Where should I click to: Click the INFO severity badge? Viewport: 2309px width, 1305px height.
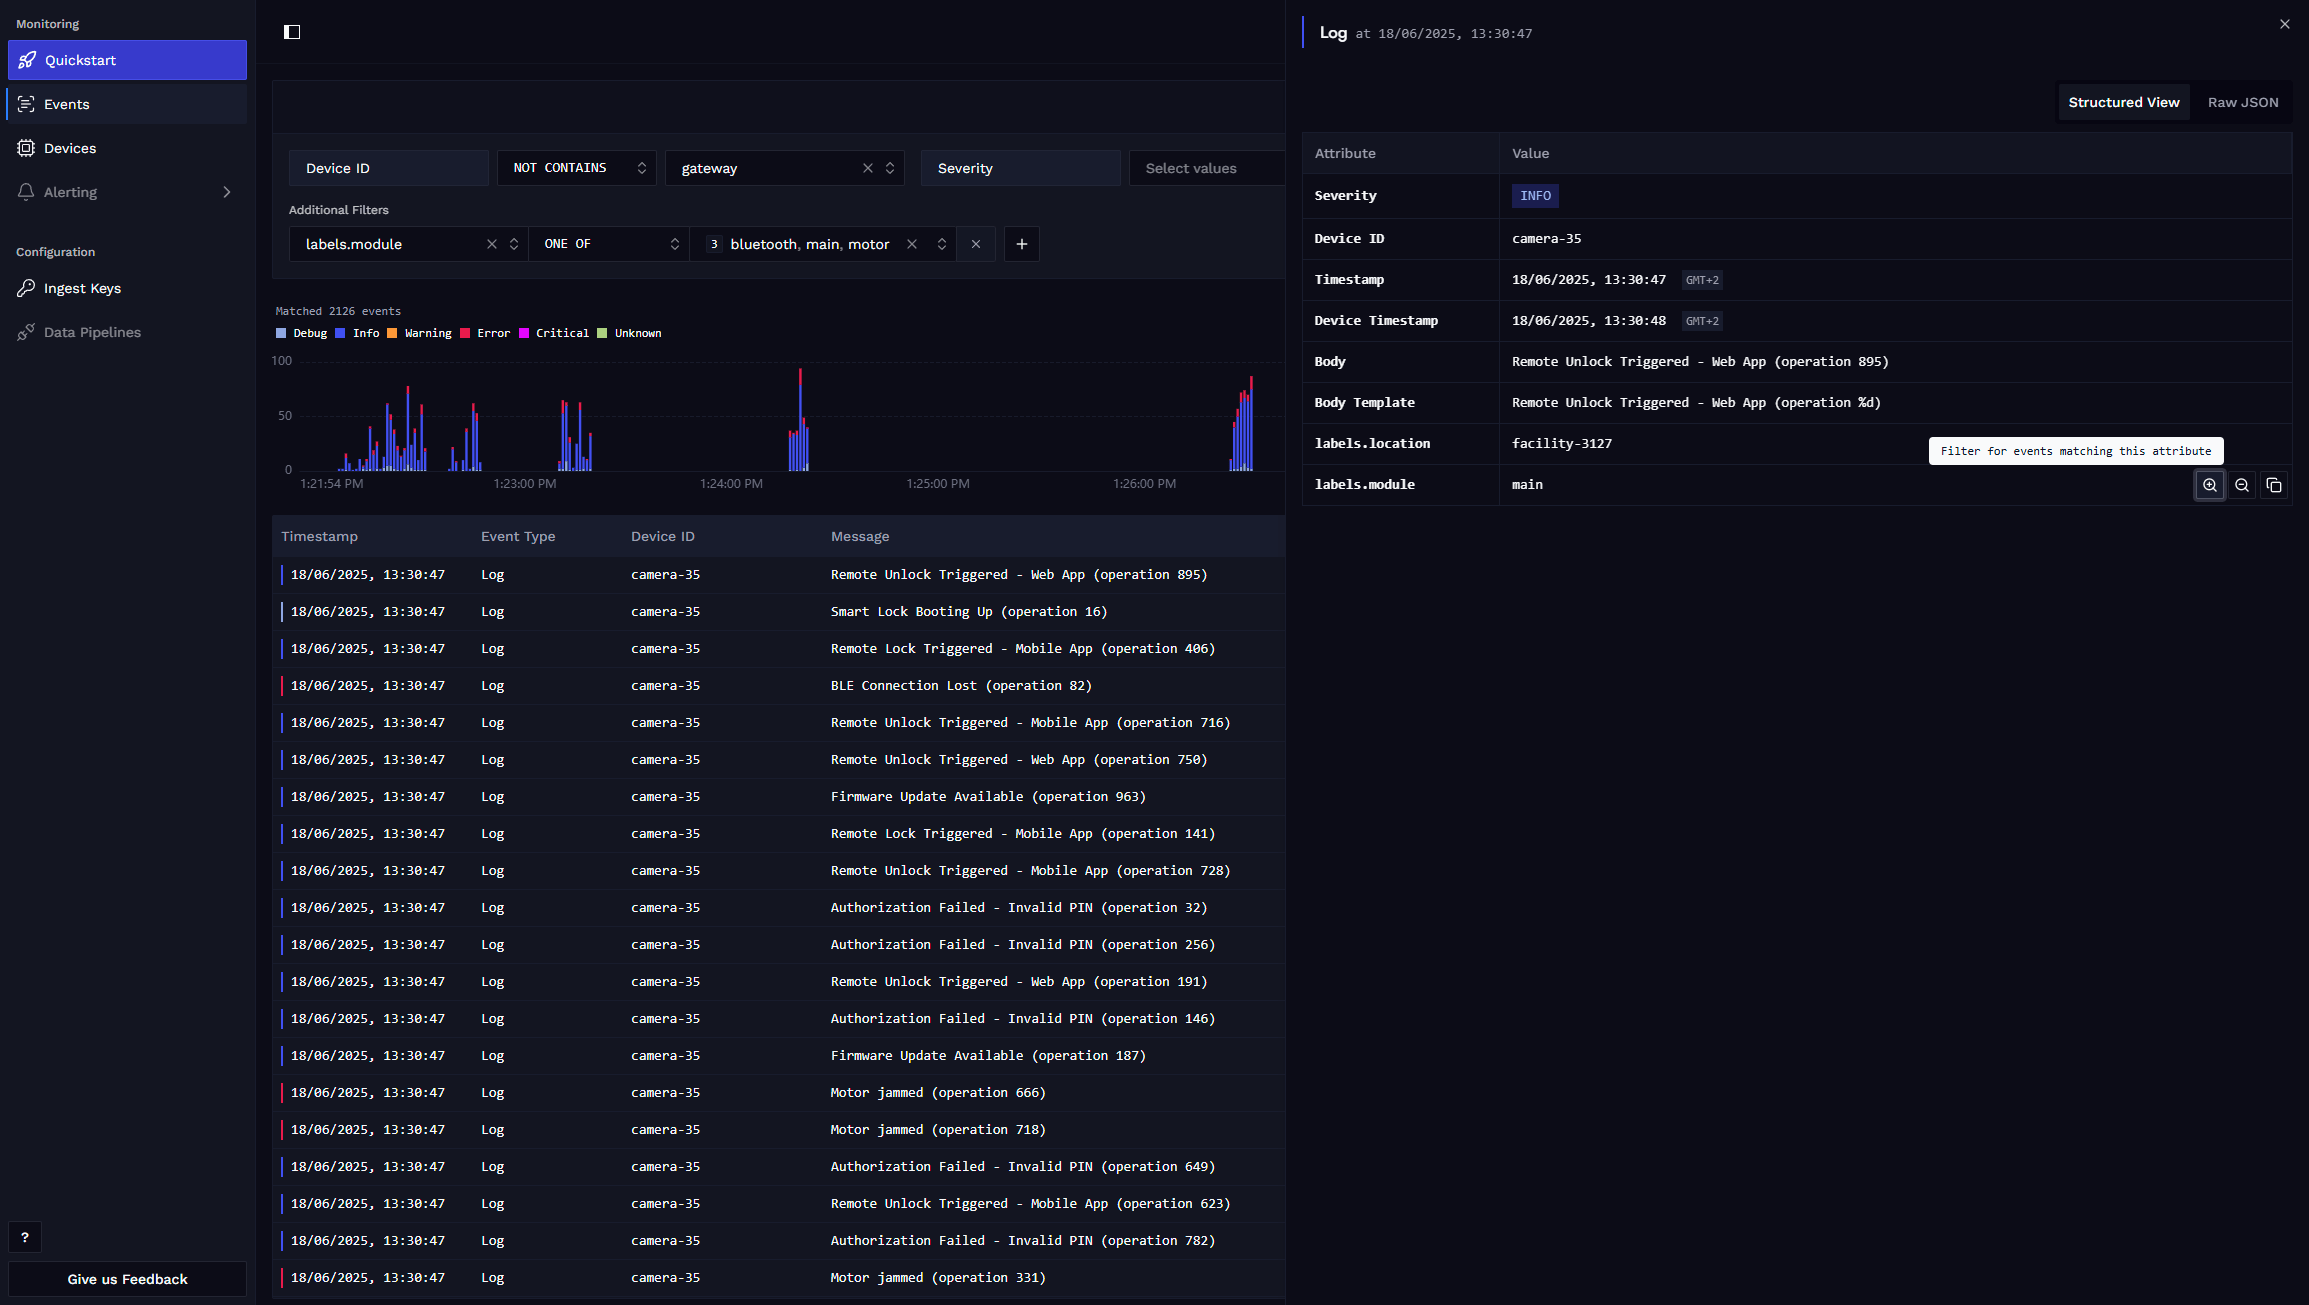tap(1535, 196)
